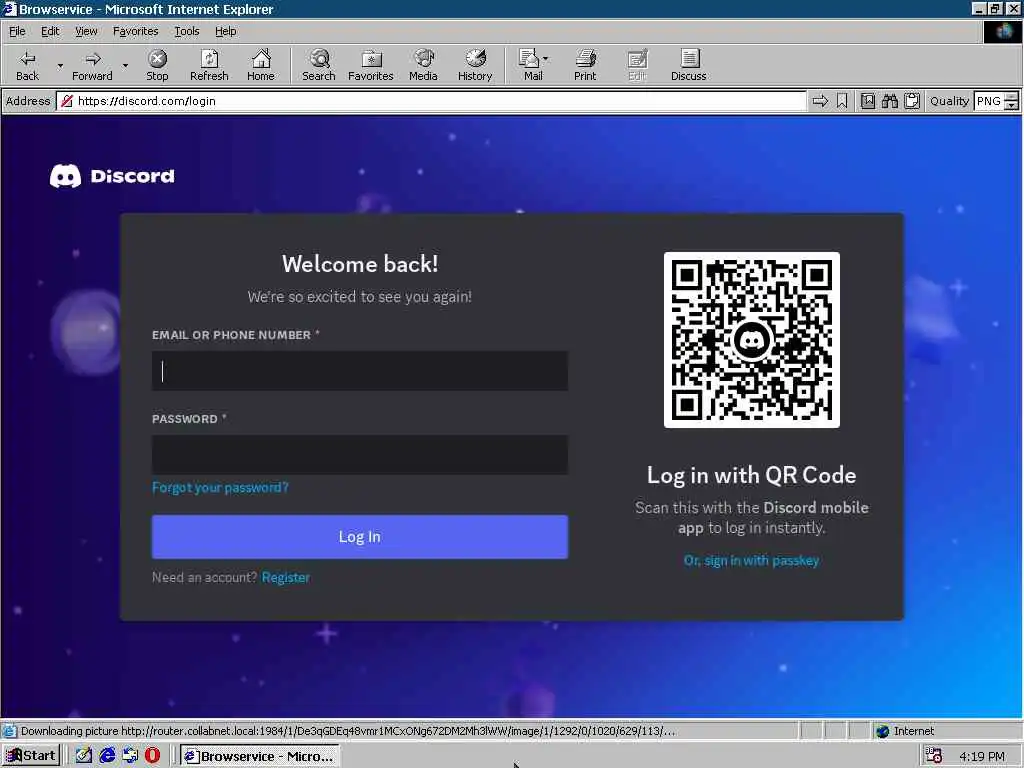The image size is (1024, 768).
Task: Select the Browservice taskbar button
Action: coord(259,756)
